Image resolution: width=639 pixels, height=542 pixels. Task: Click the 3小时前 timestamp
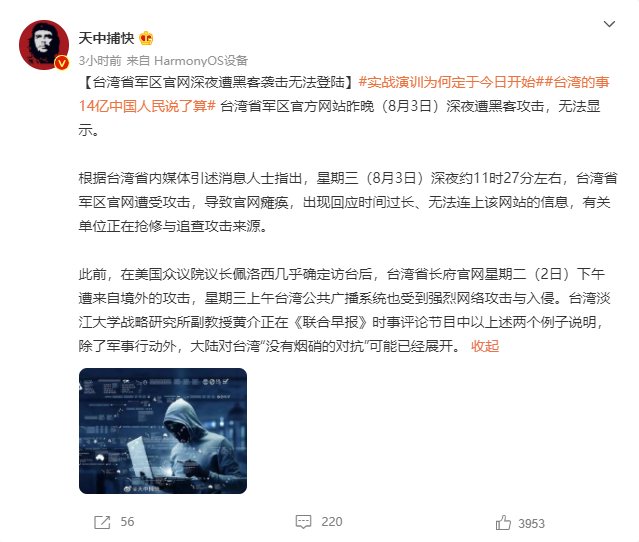[100, 61]
